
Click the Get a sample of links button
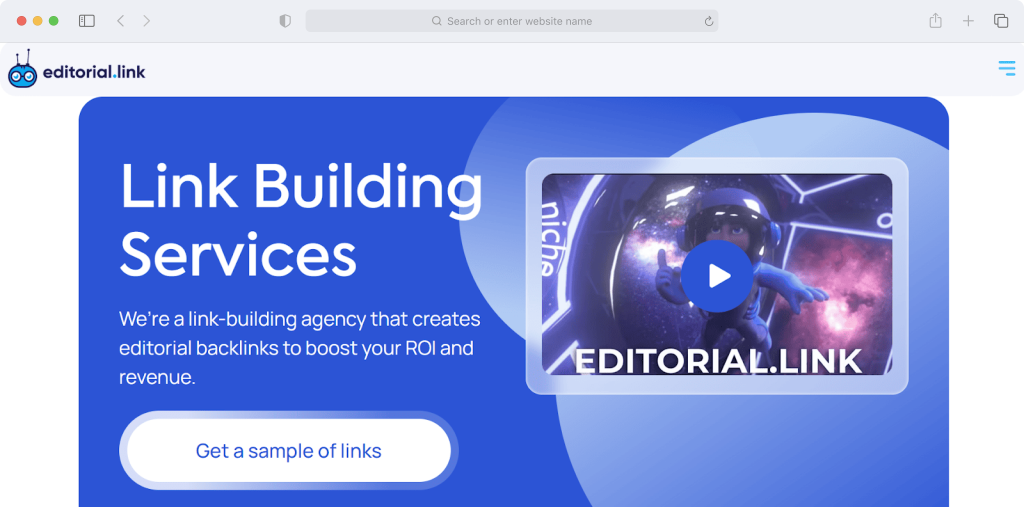point(289,451)
